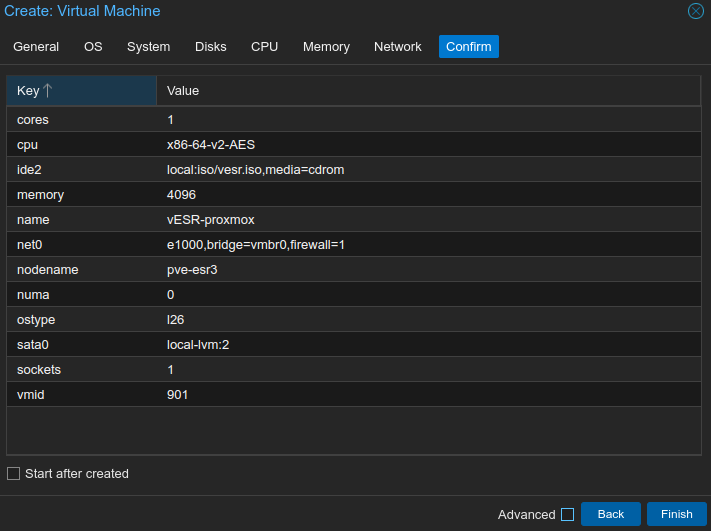
Task: Select the Confirm tab
Action: click(x=468, y=47)
